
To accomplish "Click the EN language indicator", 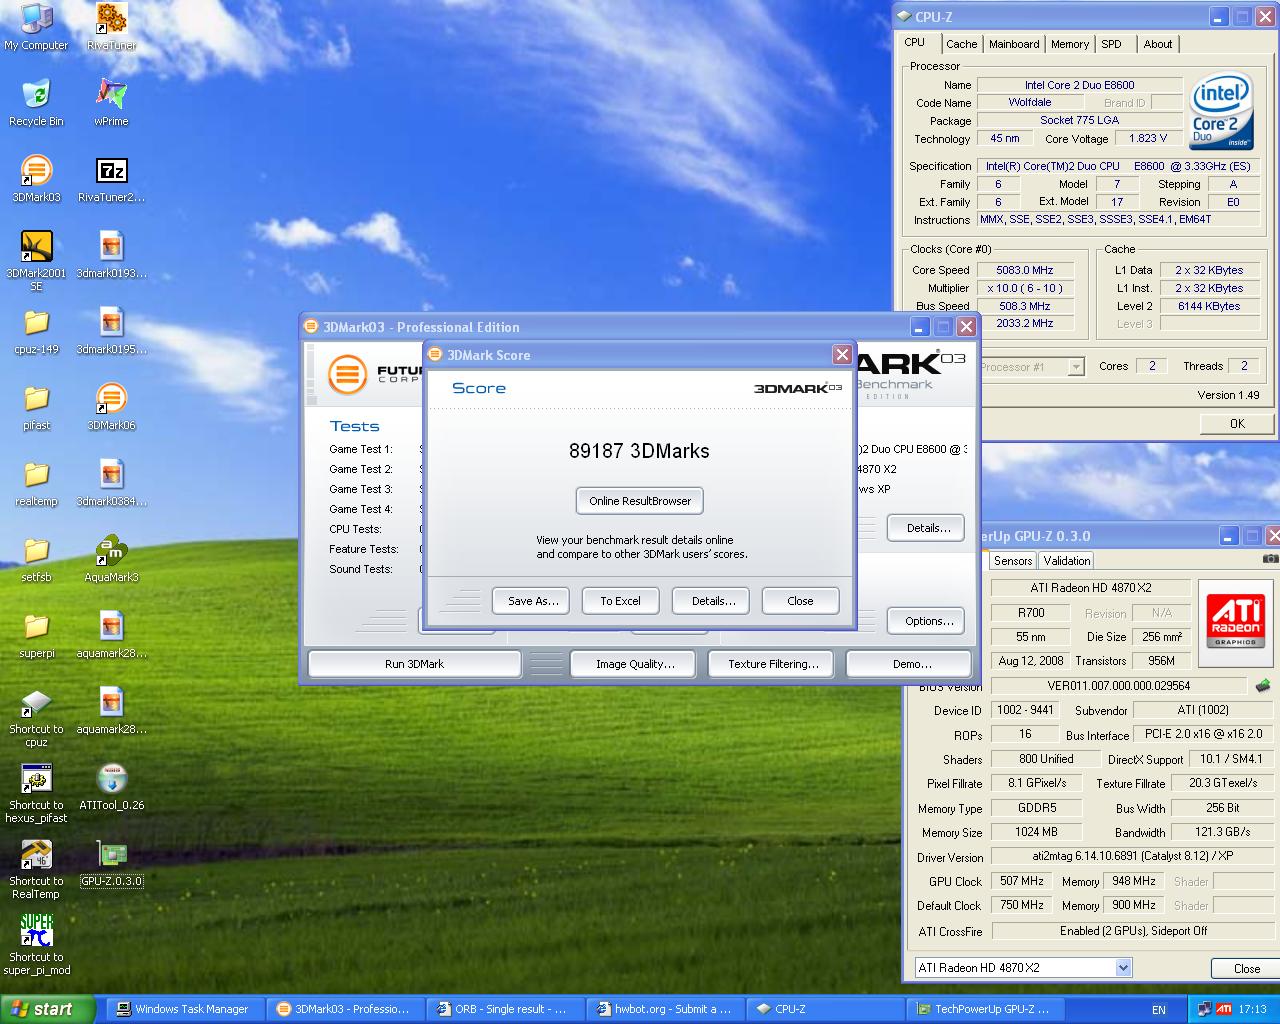I will [x=1159, y=1010].
